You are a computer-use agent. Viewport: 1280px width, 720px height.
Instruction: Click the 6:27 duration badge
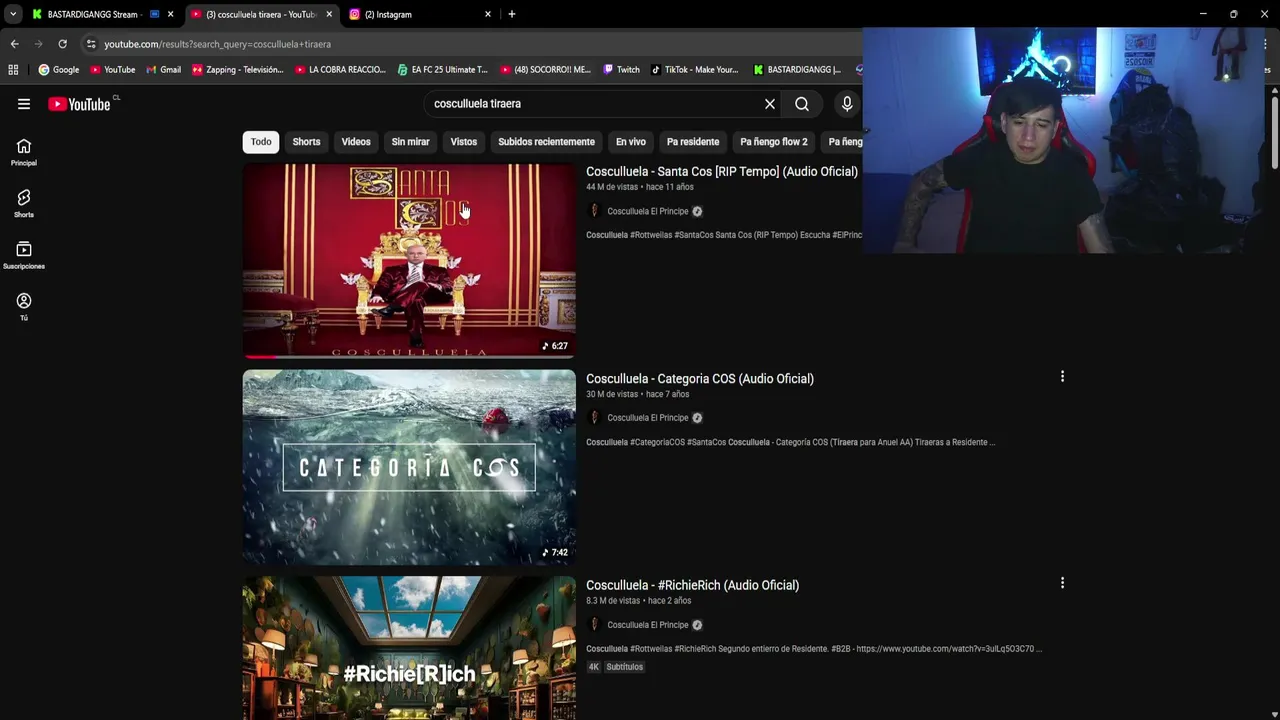pyautogui.click(x=554, y=346)
